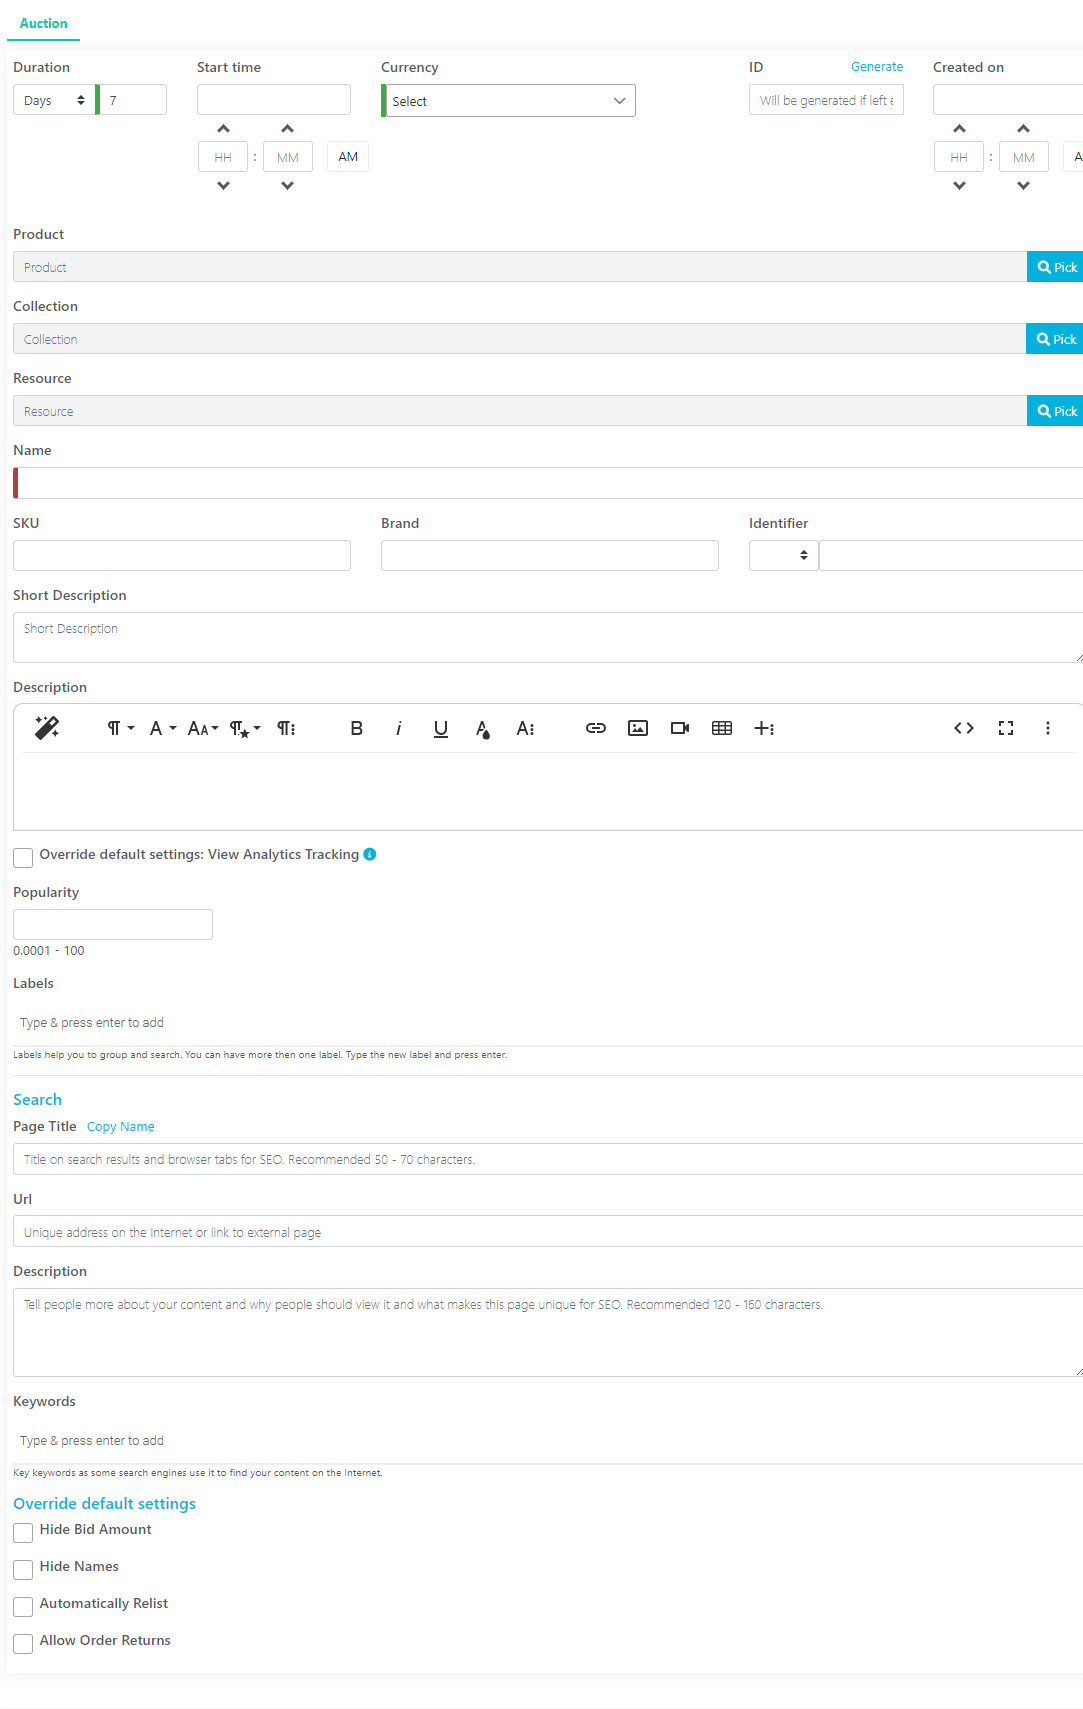
Task: Open paragraph options with dots icon
Action: (x=286, y=728)
